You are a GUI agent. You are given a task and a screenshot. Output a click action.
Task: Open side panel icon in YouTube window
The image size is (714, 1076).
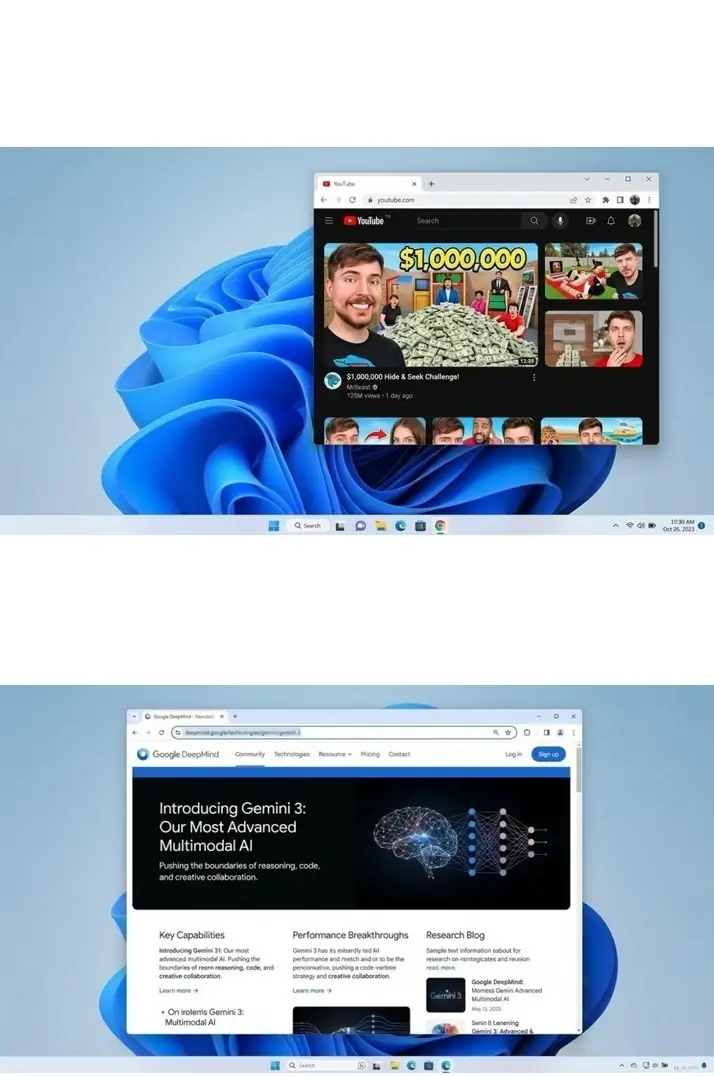coord(620,200)
